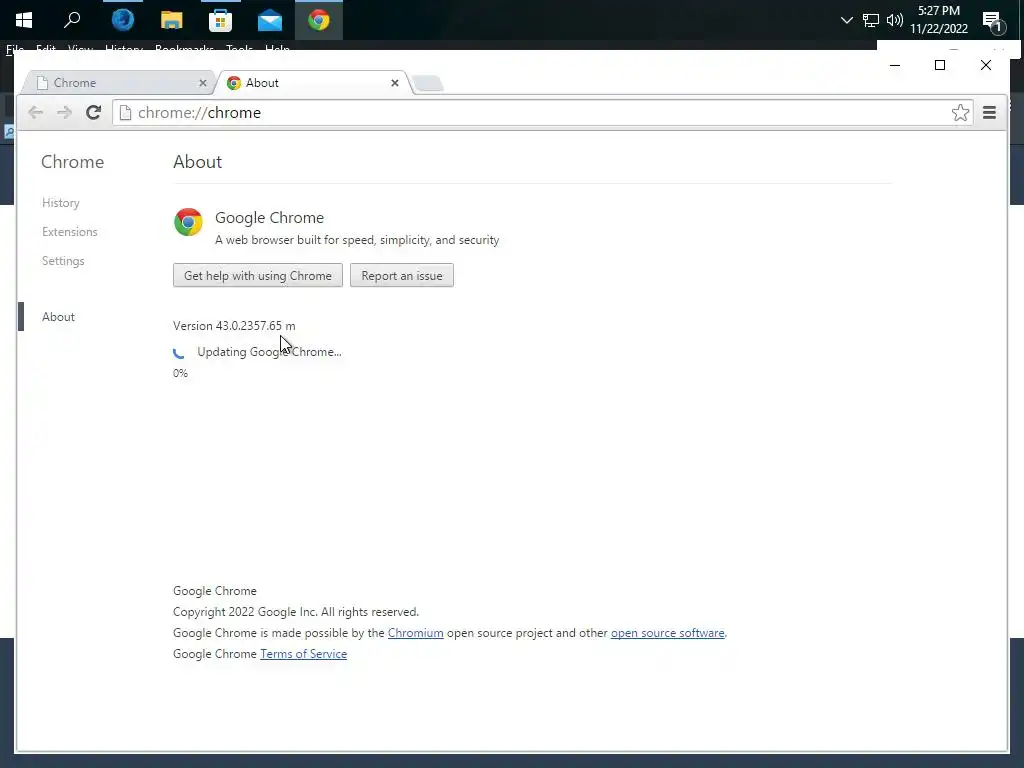Click the Chrome back arrow button

tap(35, 112)
